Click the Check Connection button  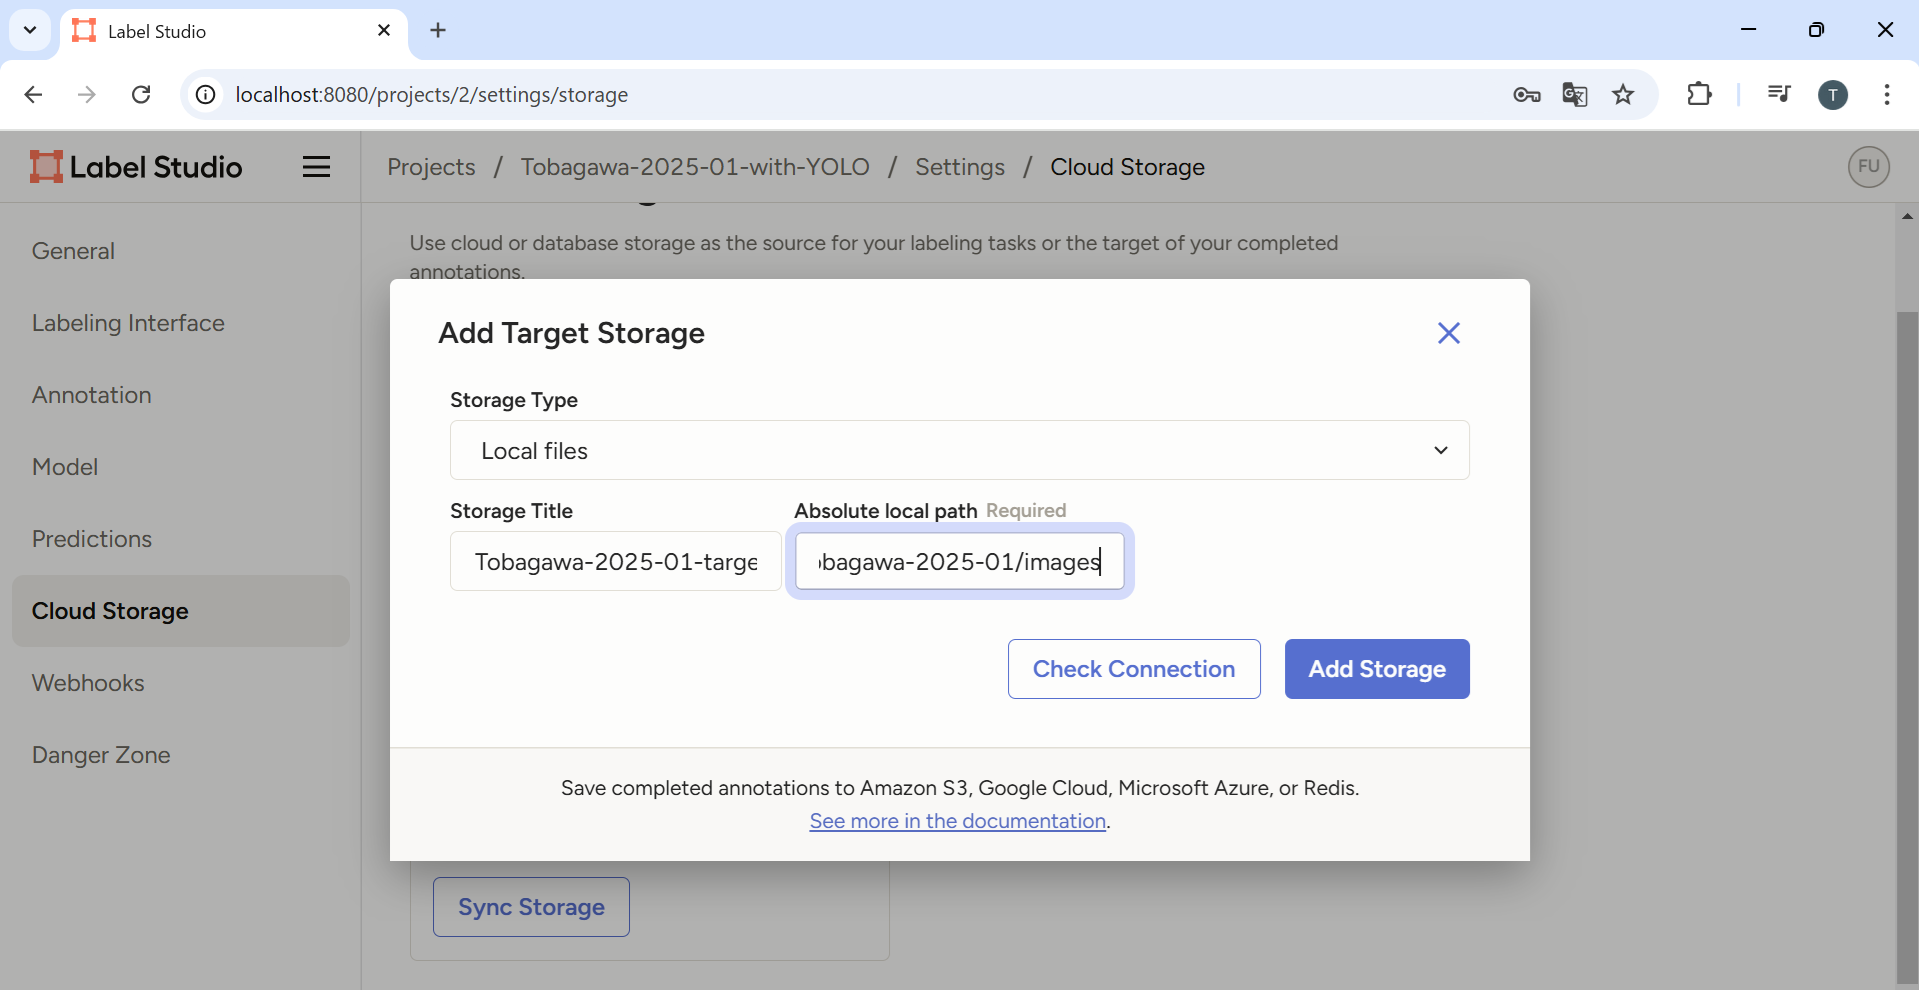tap(1133, 669)
